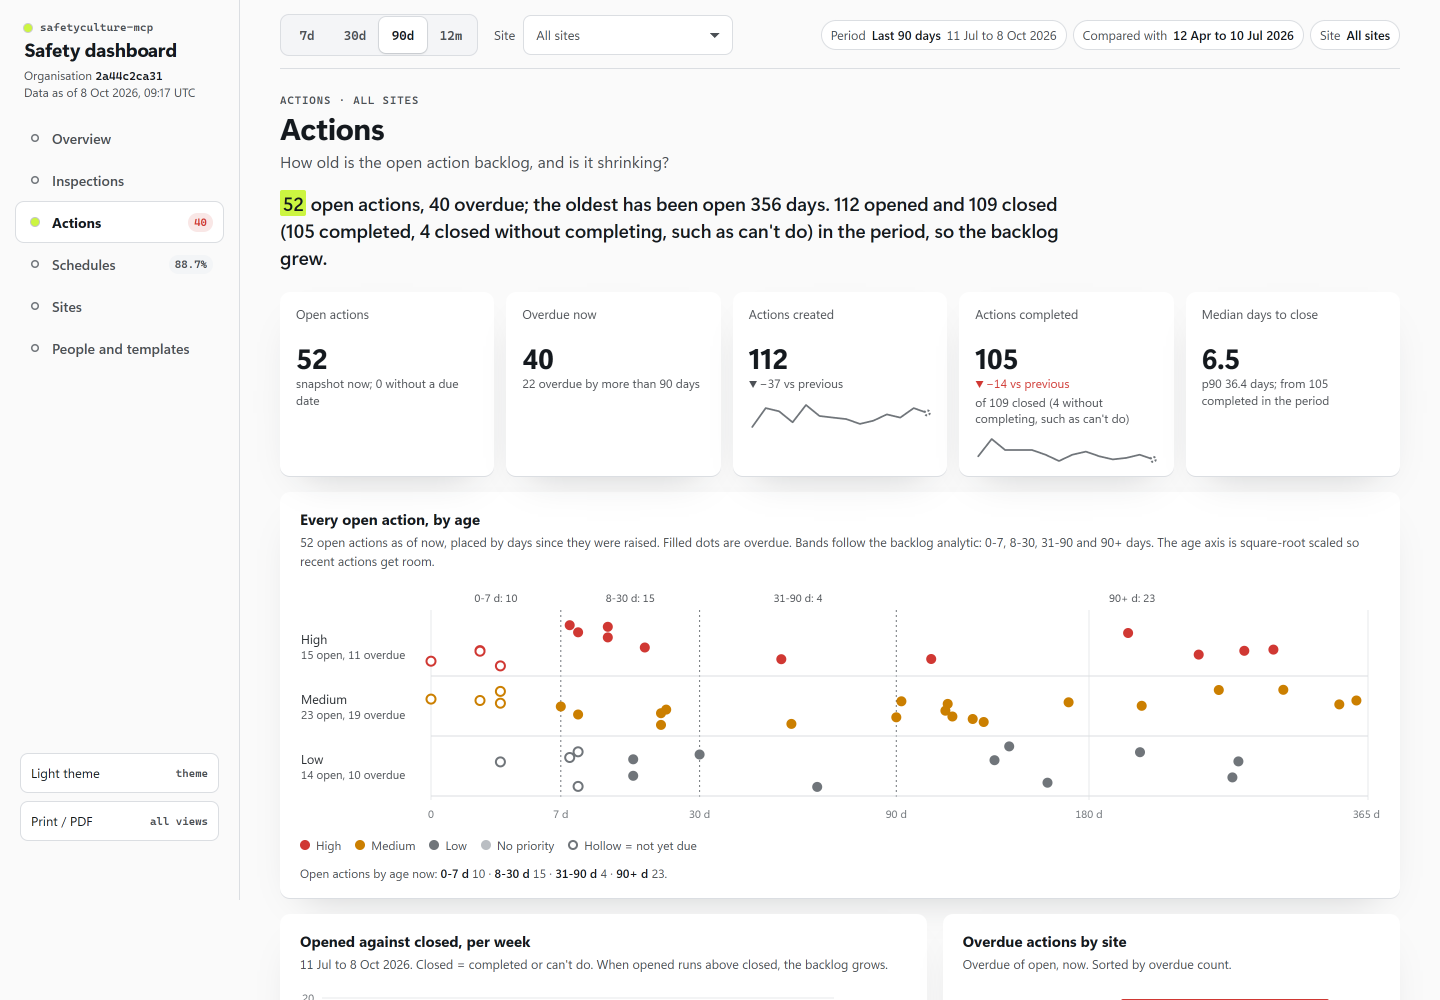Click the Period Last 90 days chip
This screenshot has height=1000, width=1440.
point(944,36)
